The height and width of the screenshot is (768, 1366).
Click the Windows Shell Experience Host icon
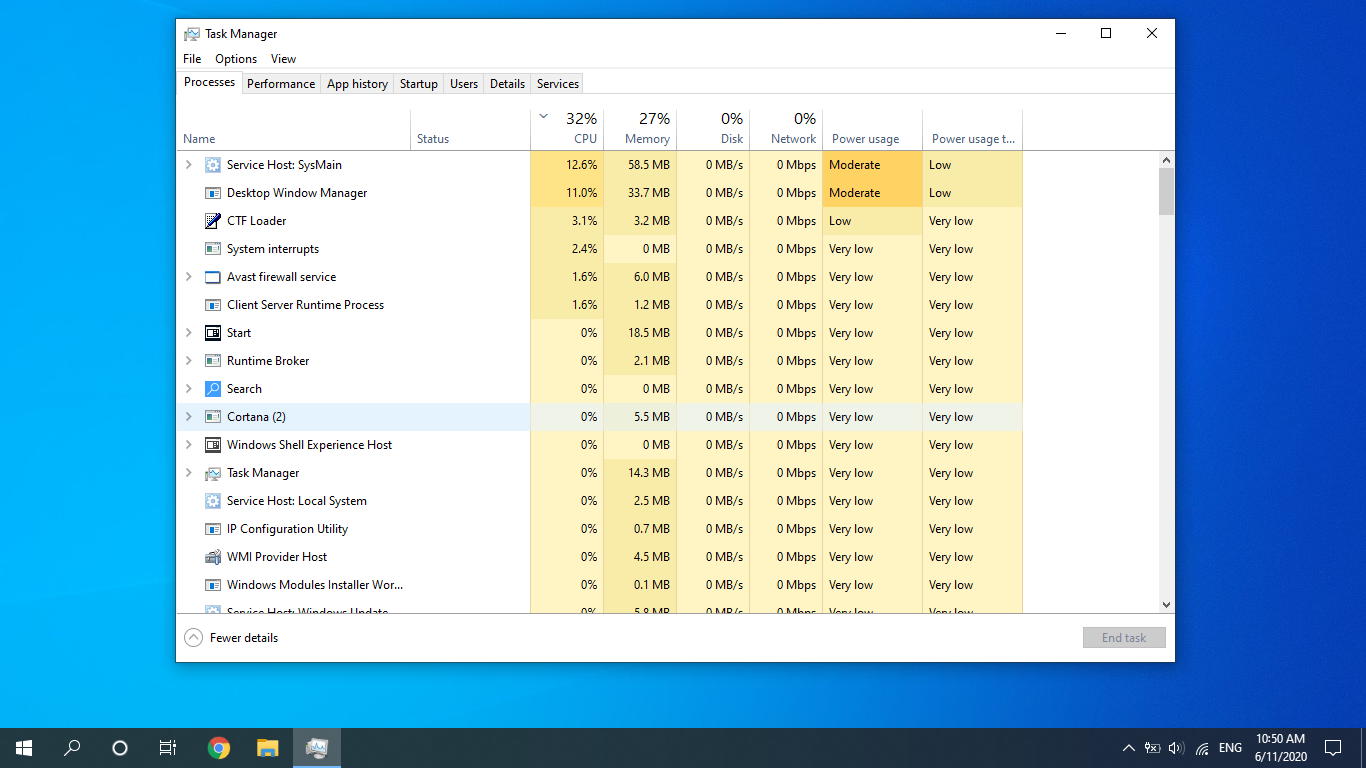212,445
